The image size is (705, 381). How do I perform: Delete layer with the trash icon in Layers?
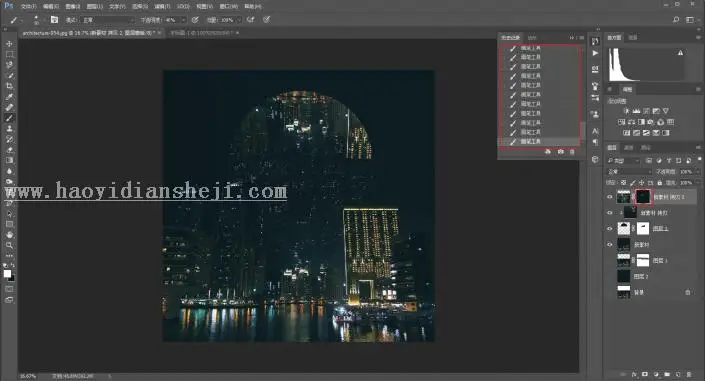[x=689, y=374]
